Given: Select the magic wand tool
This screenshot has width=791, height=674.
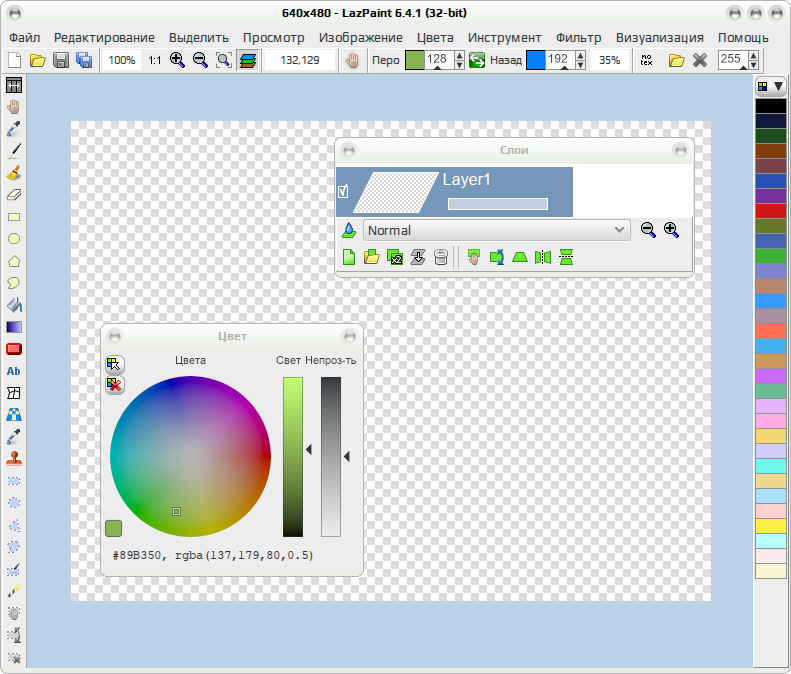Looking at the screenshot, I should (x=14, y=591).
